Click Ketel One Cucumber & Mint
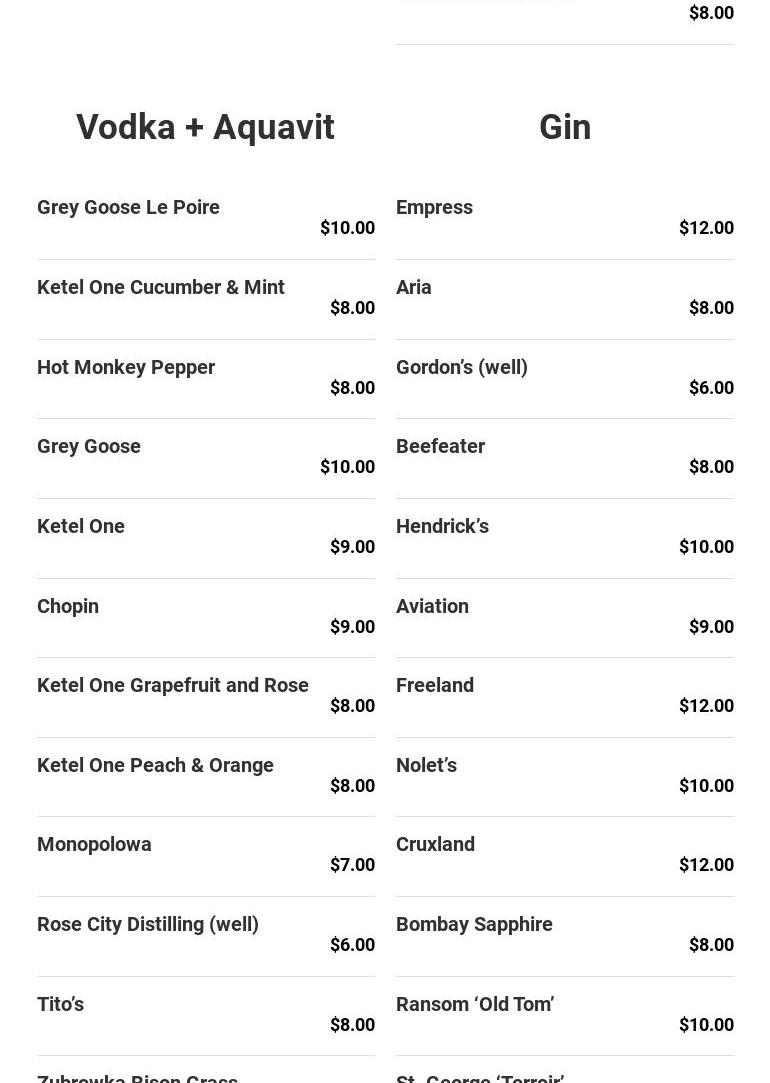 (160, 287)
